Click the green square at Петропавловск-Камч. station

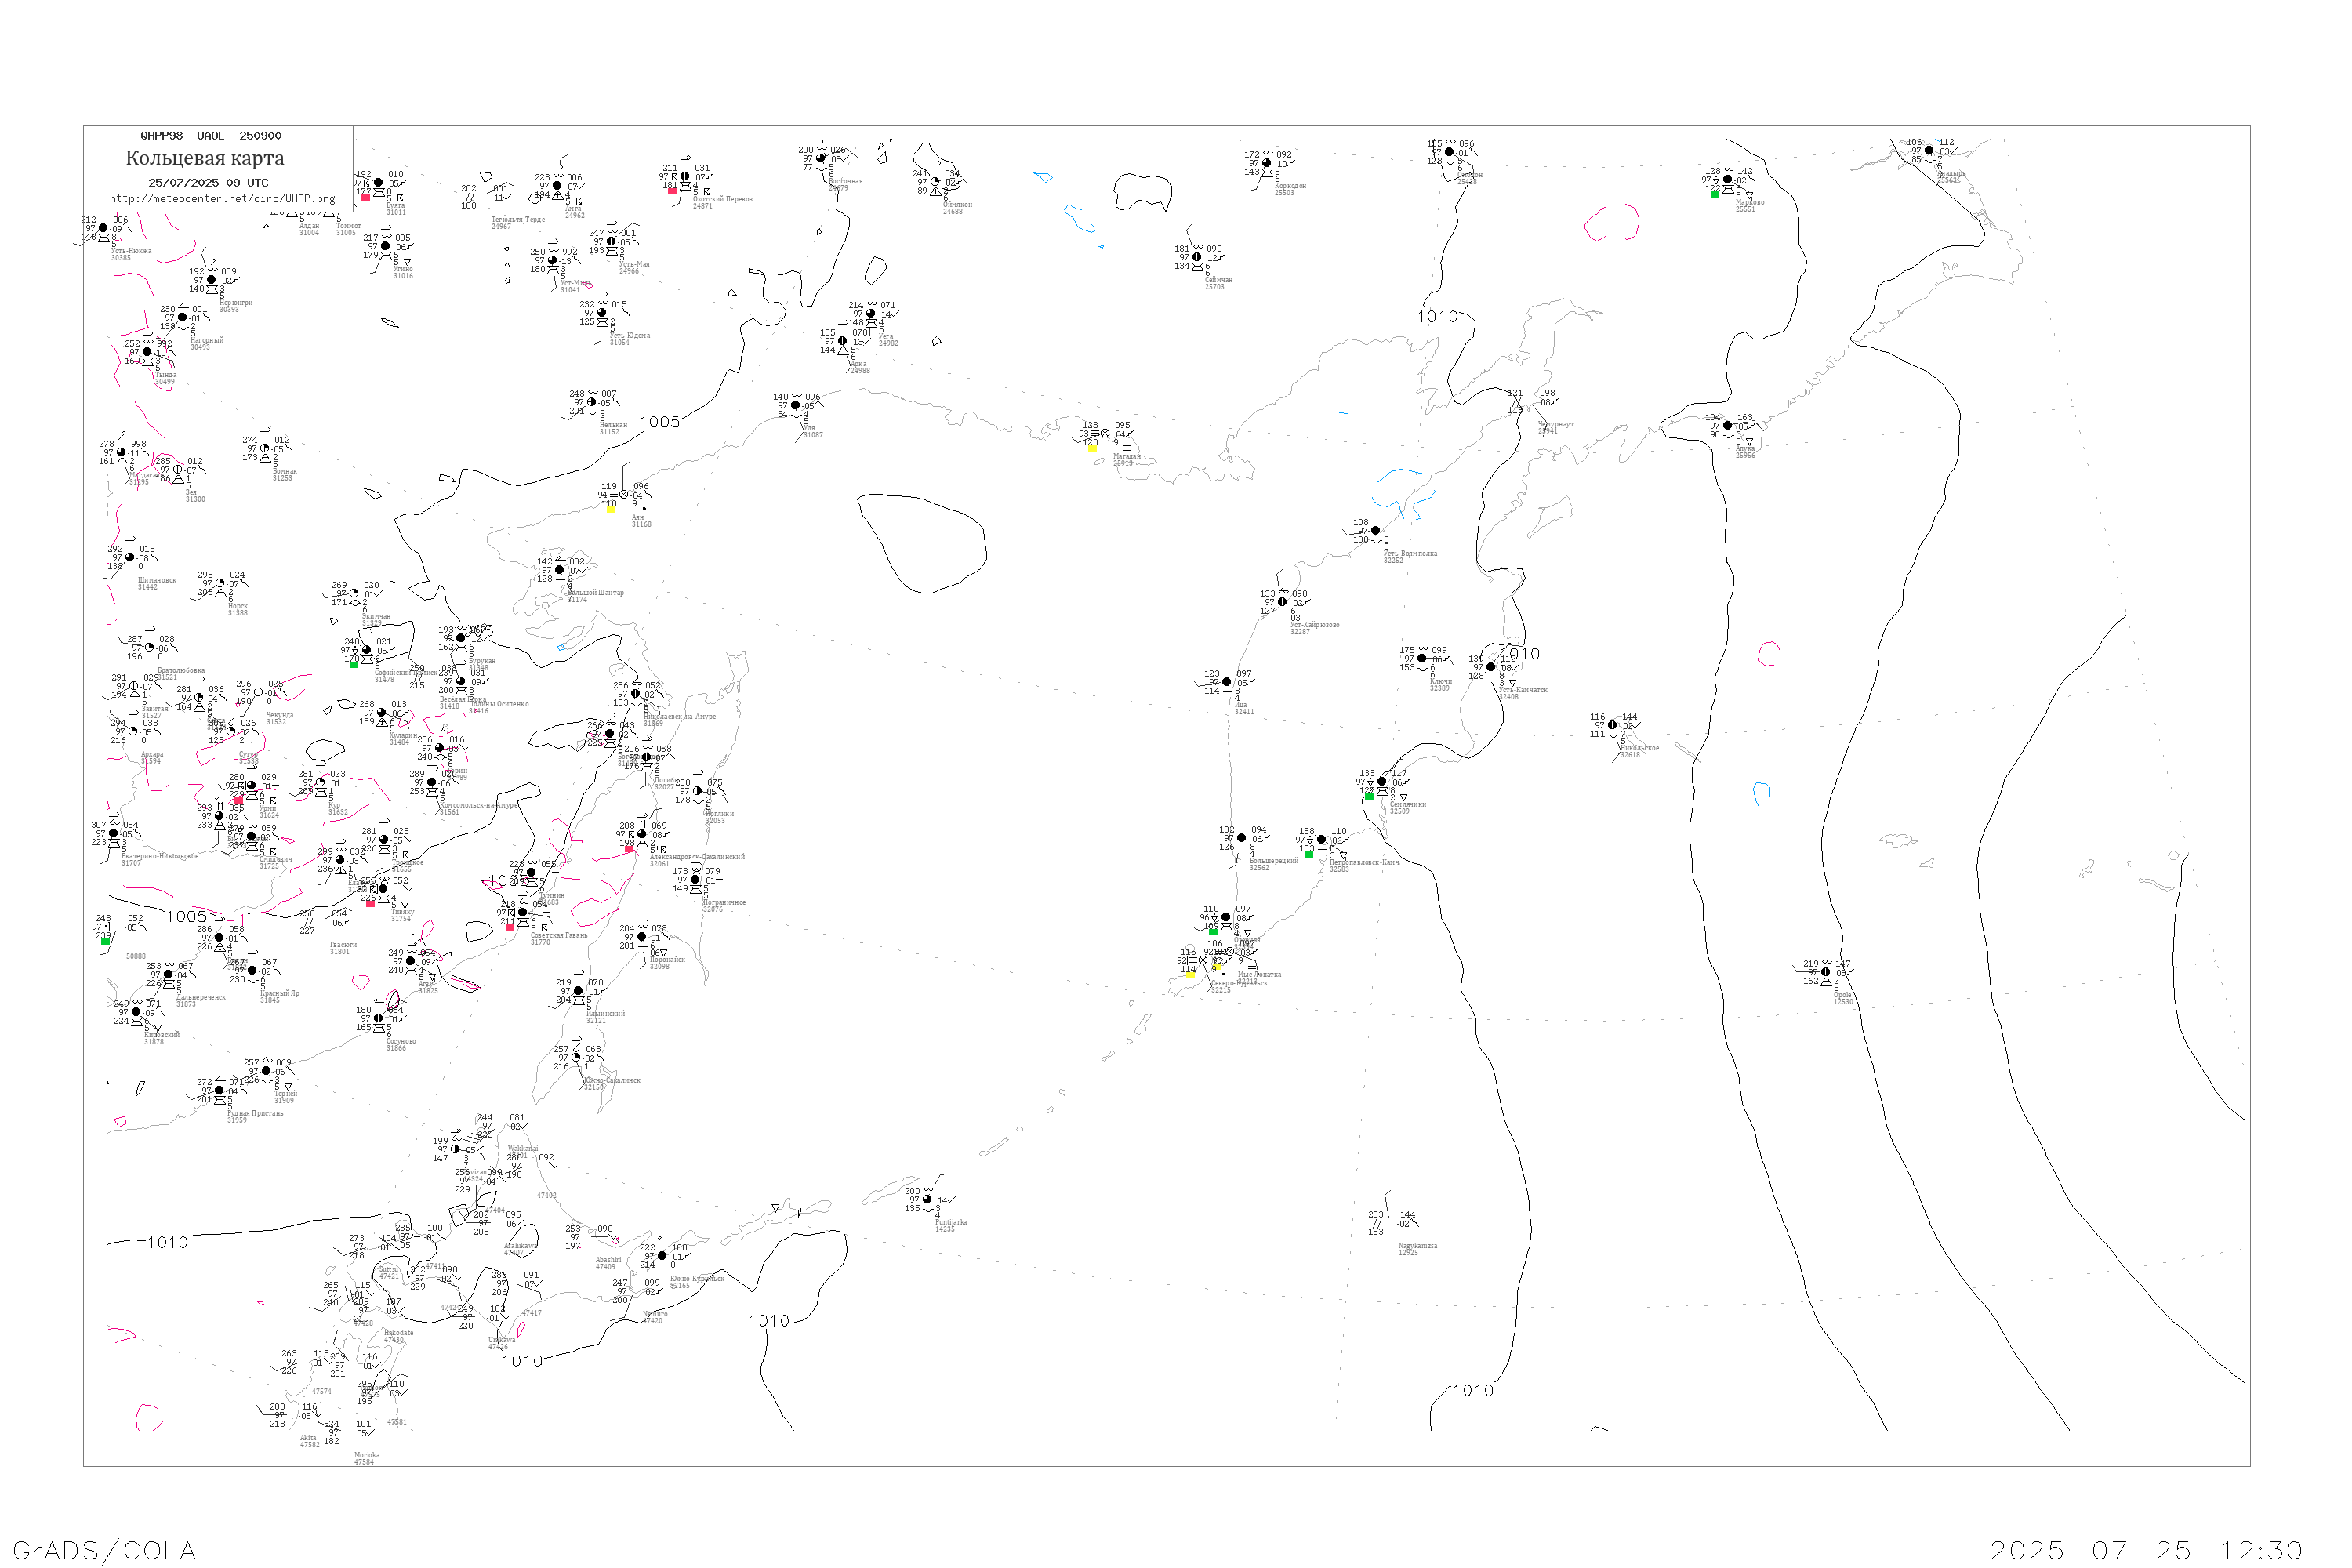click(x=1309, y=855)
